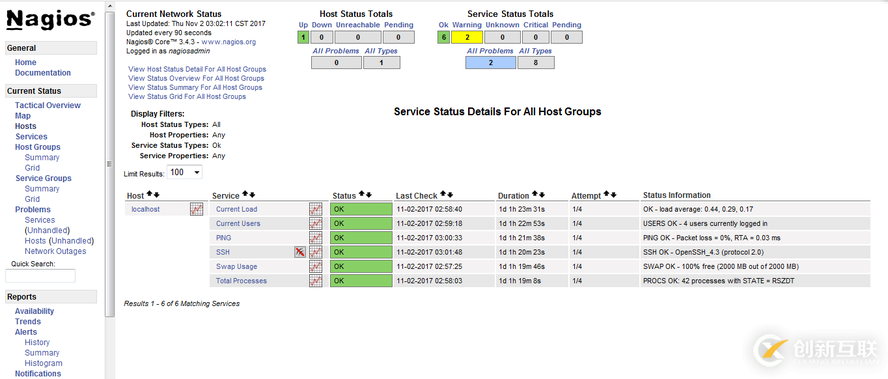This screenshot has height=379, width=888.
Task: Open Alerts History in the sidebar
Action: point(37,342)
